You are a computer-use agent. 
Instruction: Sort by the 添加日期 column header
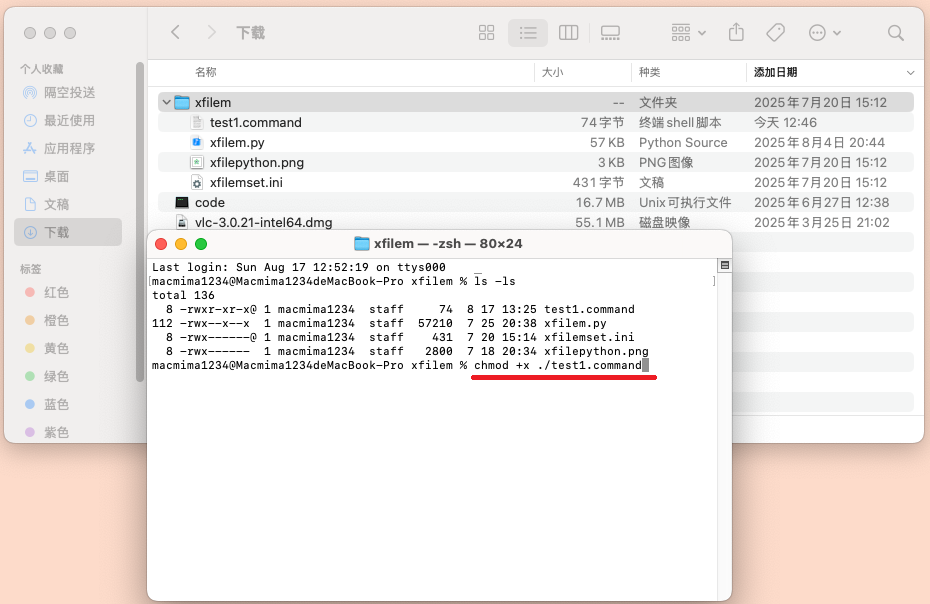pyautogui.click(x=776, y=72)
